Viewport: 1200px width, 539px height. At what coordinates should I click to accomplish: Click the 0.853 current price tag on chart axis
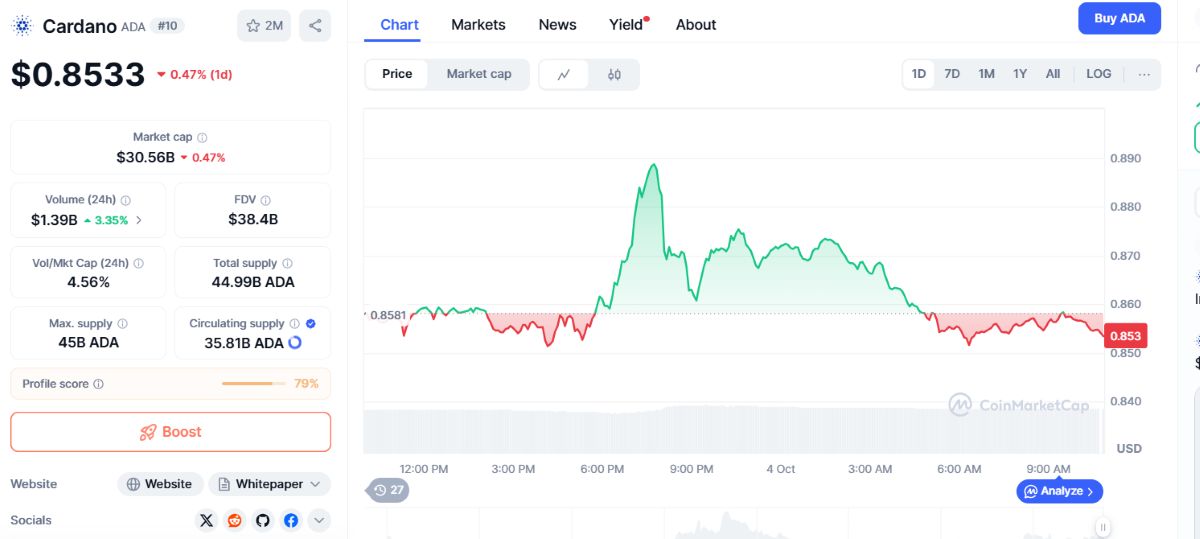(1125, 337)
